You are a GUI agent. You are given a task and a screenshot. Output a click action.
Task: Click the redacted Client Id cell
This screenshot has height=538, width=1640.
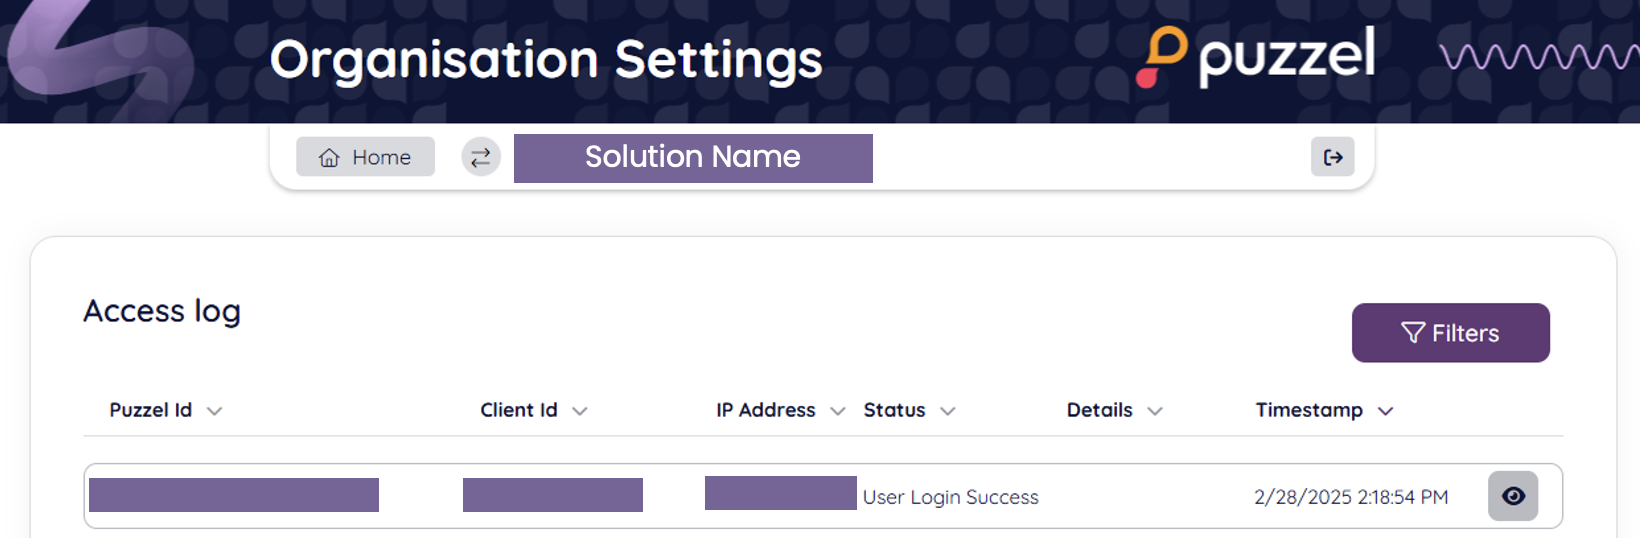pos(552,495)
